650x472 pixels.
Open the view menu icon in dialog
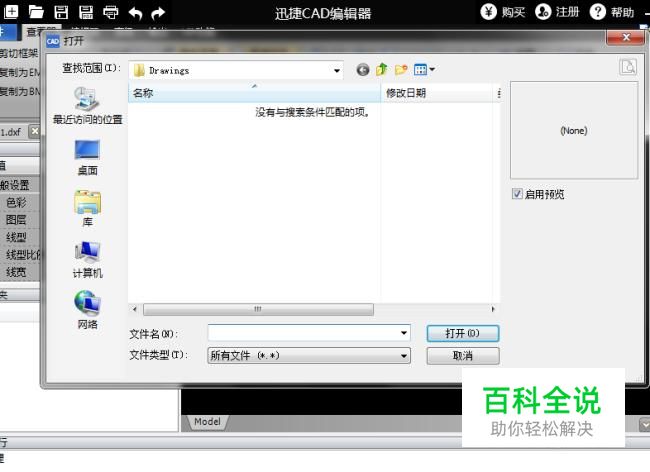424,70
